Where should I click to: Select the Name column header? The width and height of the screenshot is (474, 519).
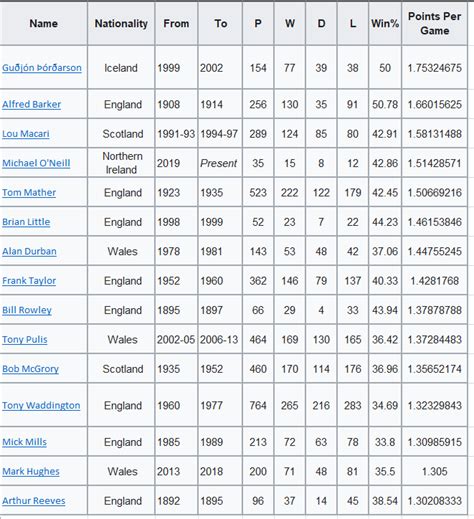click(43, 23)
